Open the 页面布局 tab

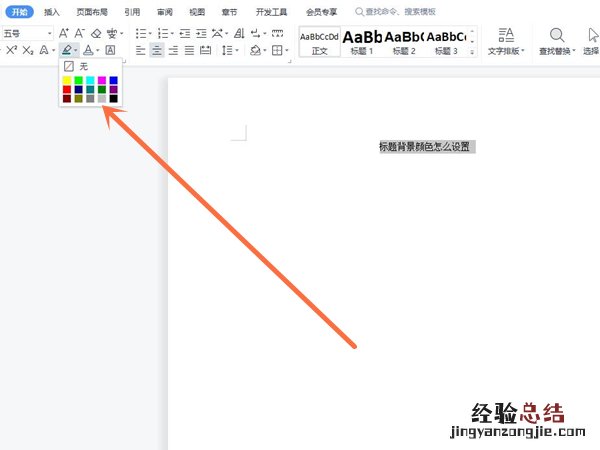pos(90,12)
